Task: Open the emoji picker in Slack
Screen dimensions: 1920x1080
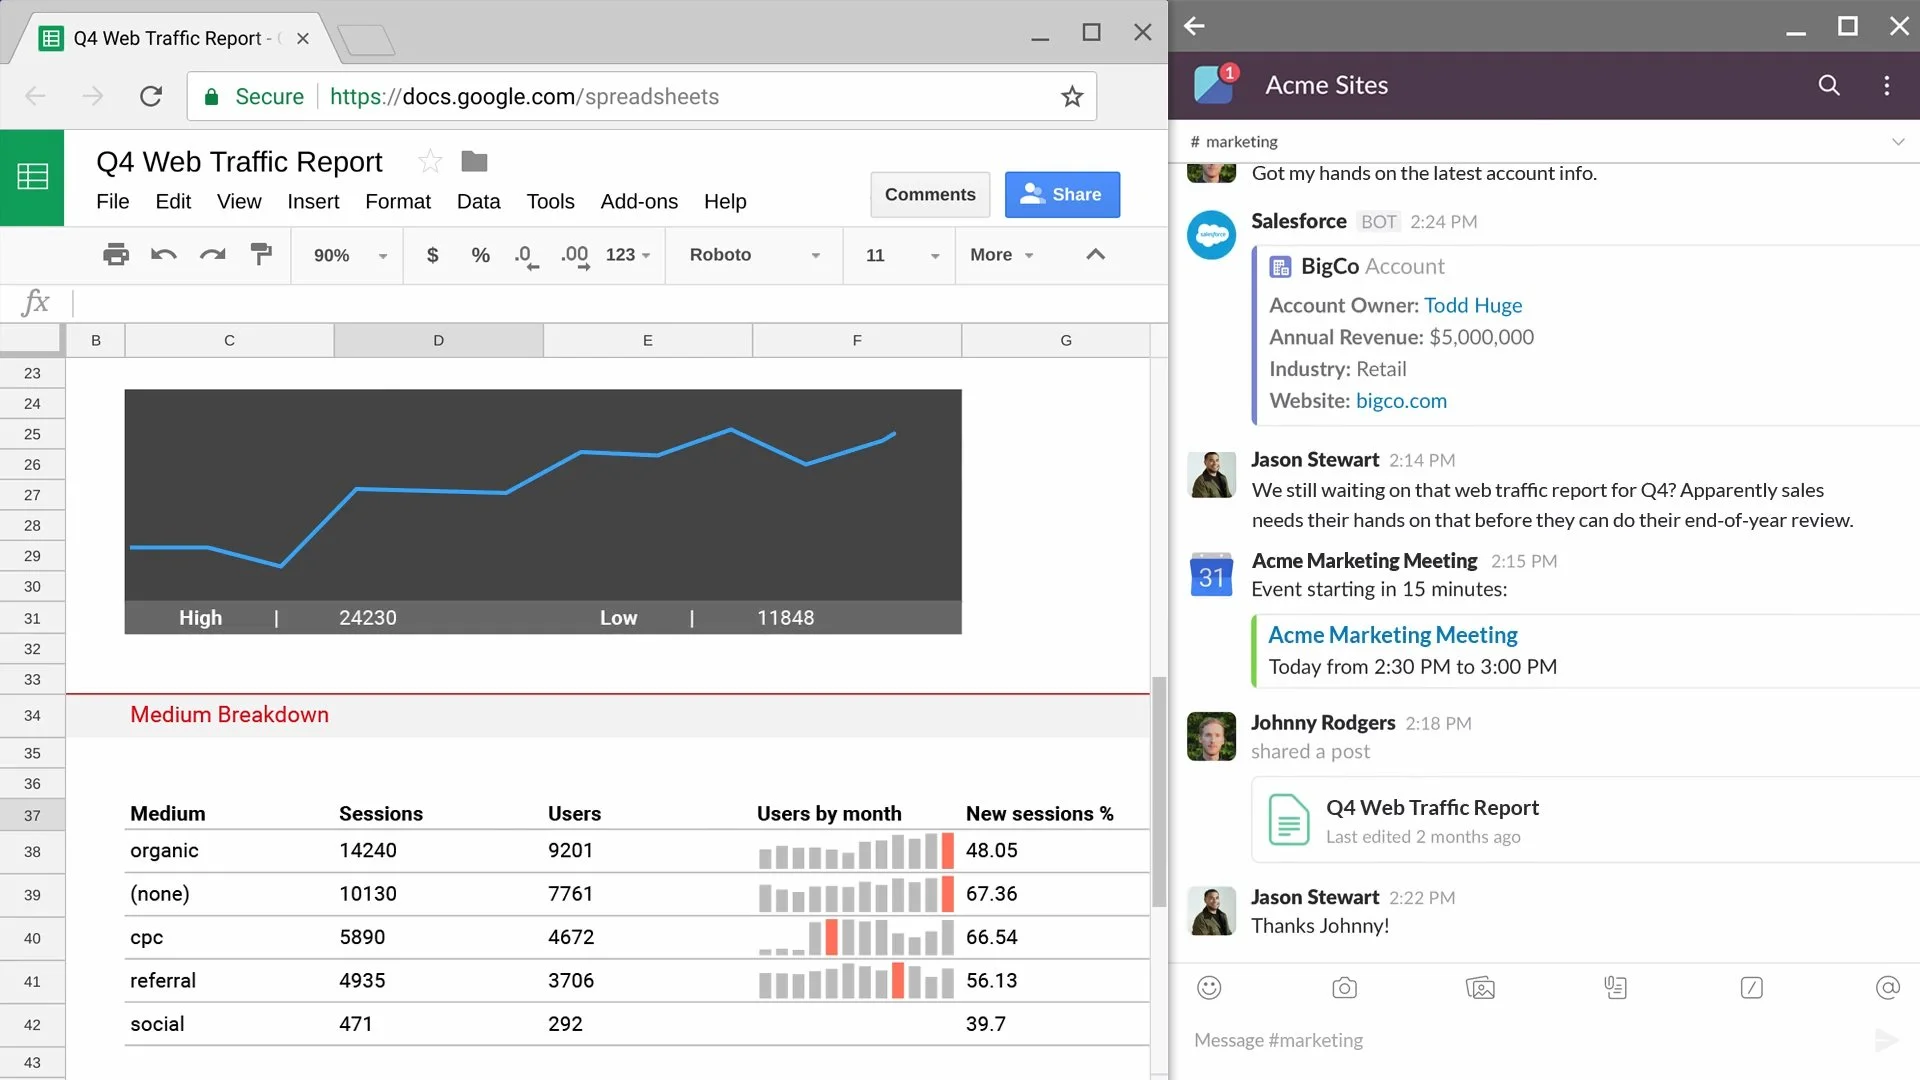Action: (x=1209, y=988)
